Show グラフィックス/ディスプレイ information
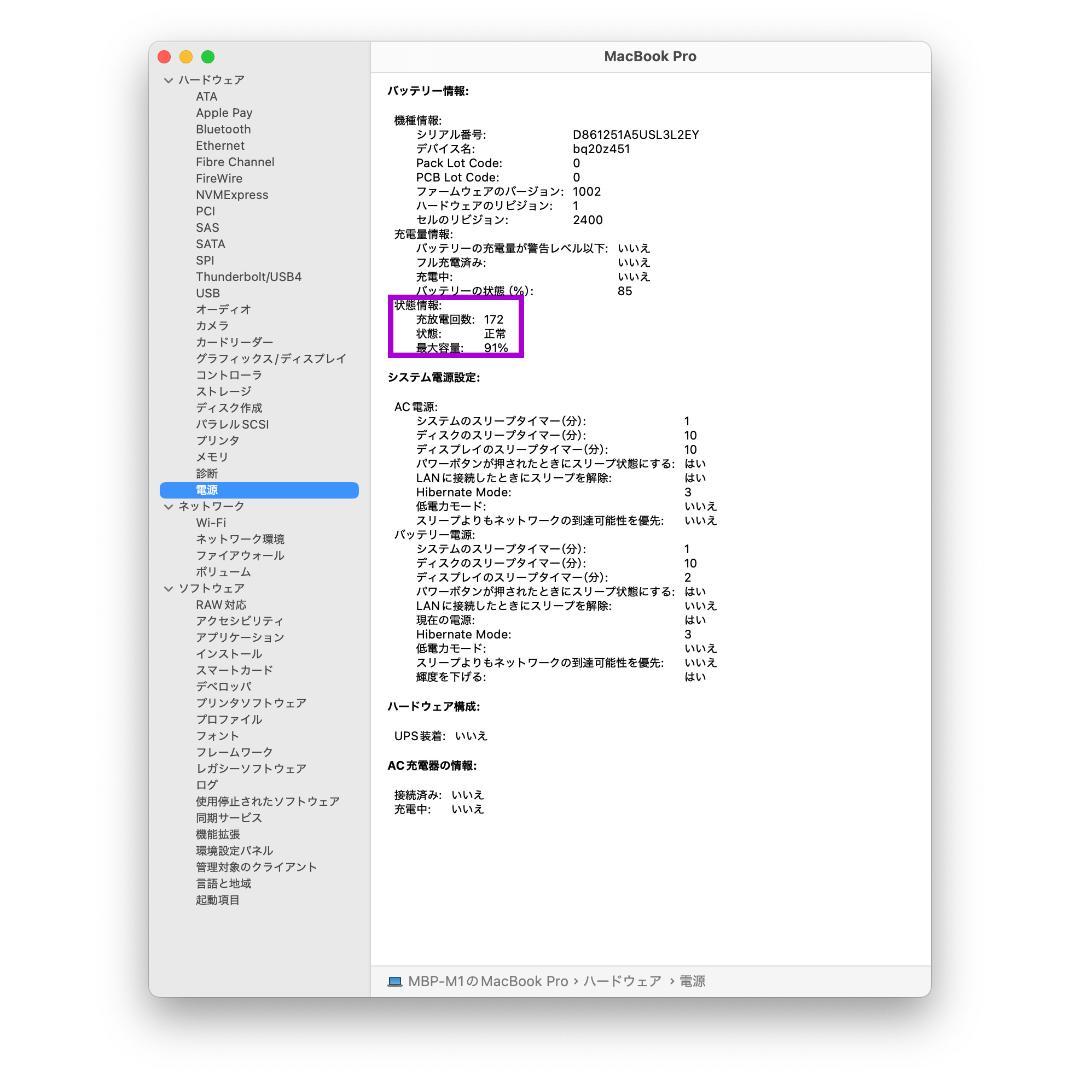Screen dimensions: 1080x1078 270,358
